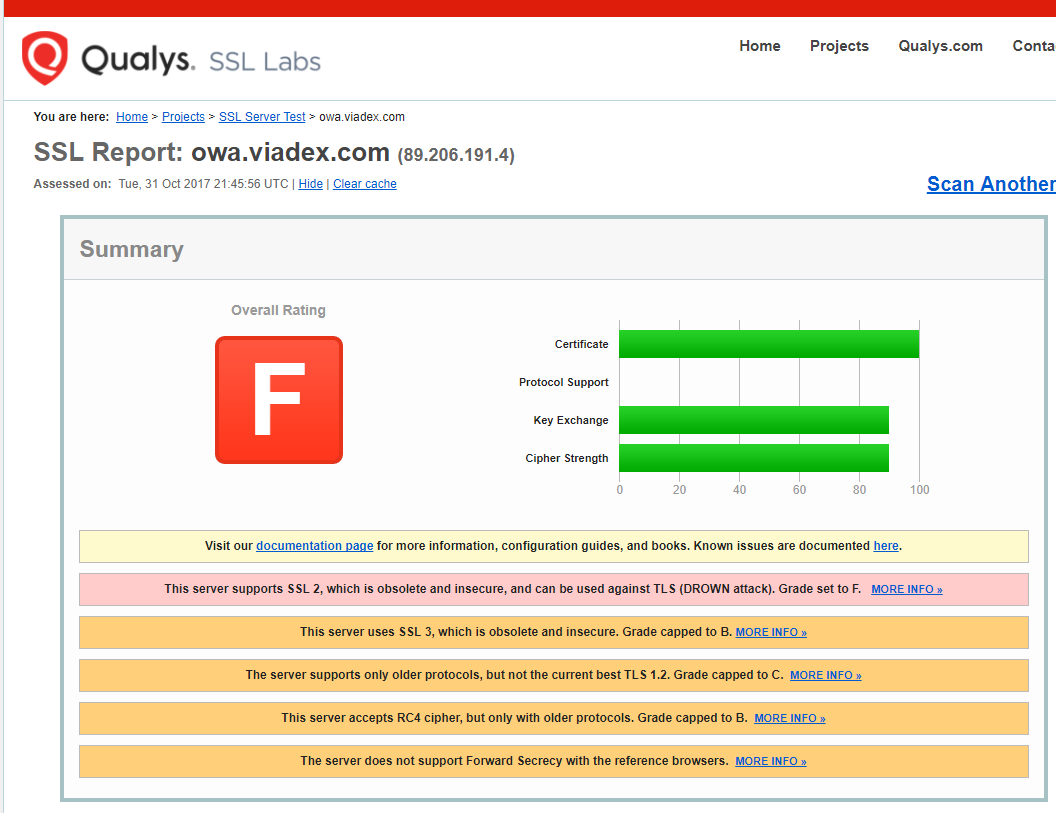Click the 'Summary' section heading
Viewport: 1056px width, 813px height.
[x=131, y=249]
